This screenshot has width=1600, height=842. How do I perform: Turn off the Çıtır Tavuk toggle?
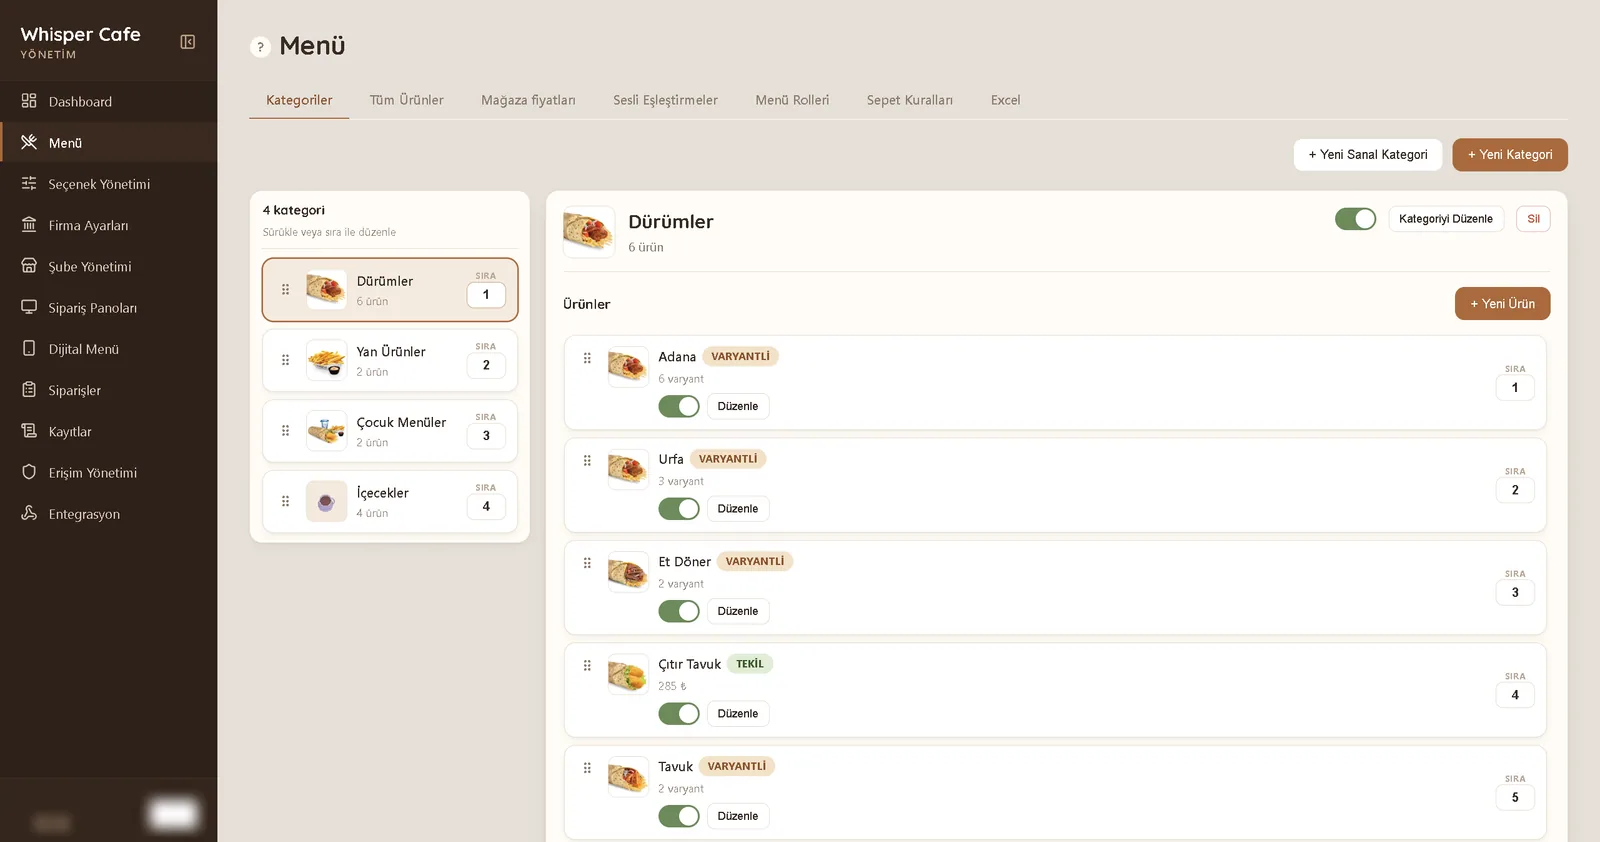point(678,714)
